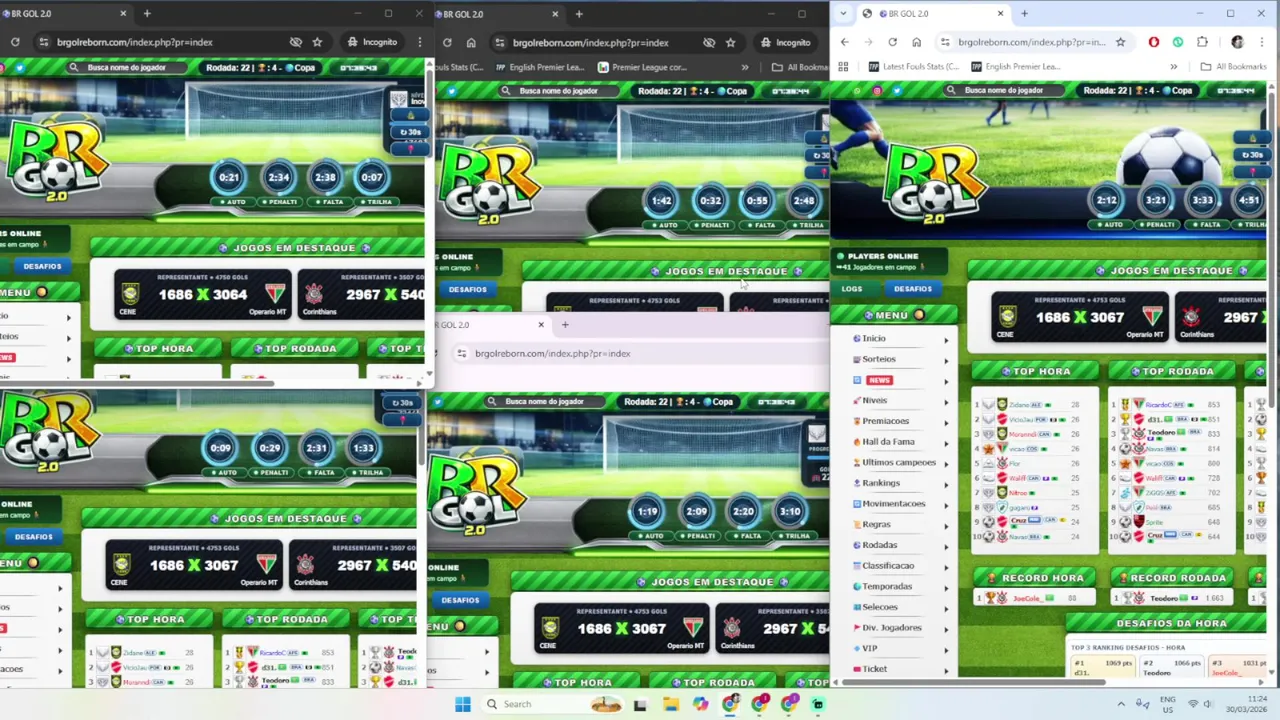Click the red Opera-style extension icon
Screen dimensions: 1280x720
tap(1154, 42)
